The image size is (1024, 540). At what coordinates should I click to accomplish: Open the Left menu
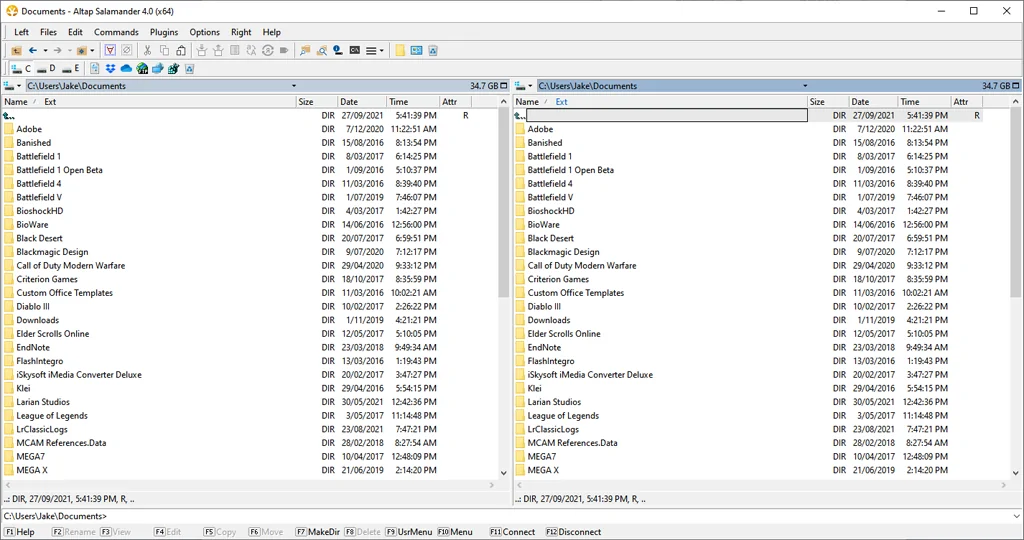22,32
